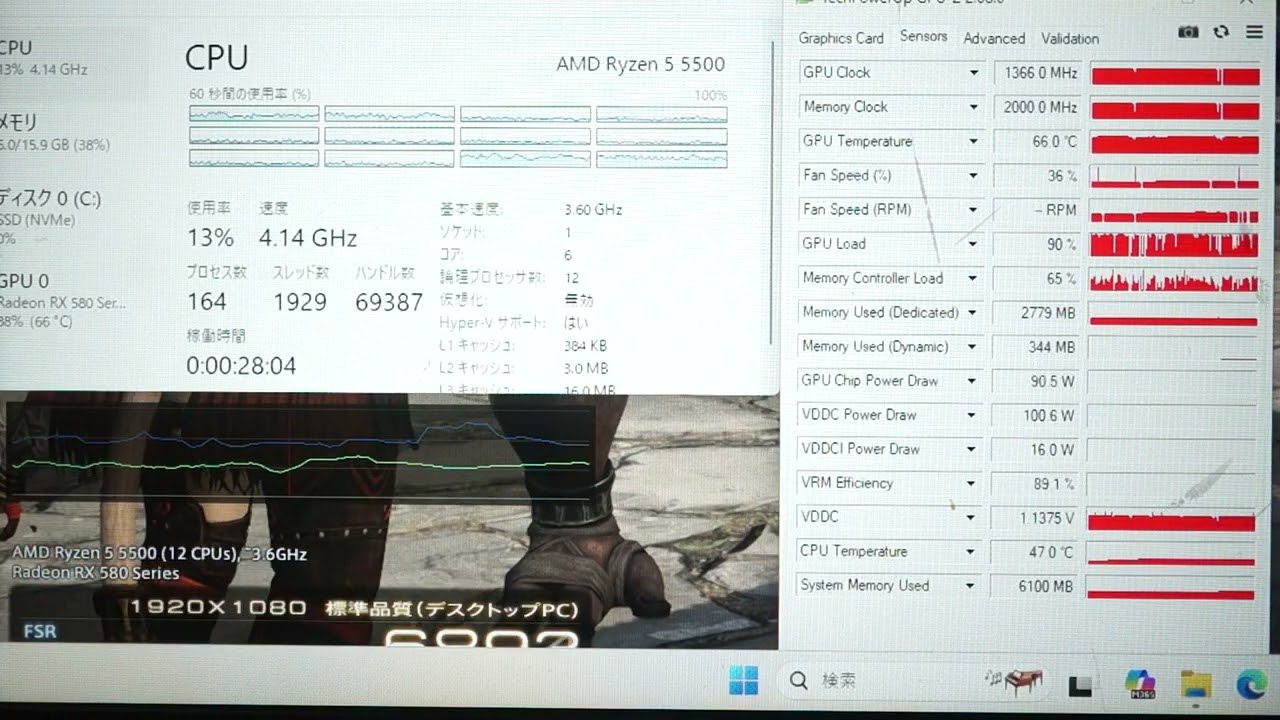Image resolution: width=1280 pixels, height=720 pixels.
Task: Expand the Memory Used (Dynamic) dropdown
Action: click(973, 346)
